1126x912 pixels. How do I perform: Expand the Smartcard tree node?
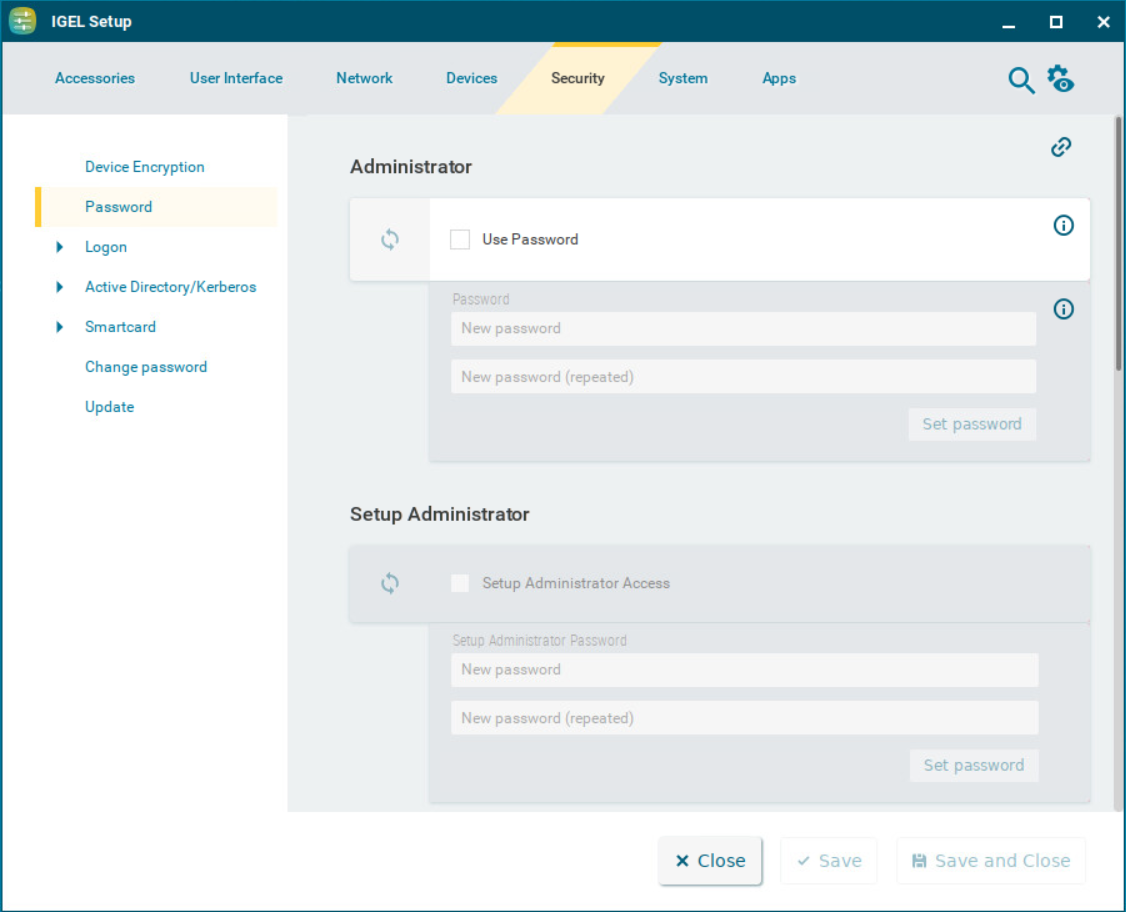[60, 327]
